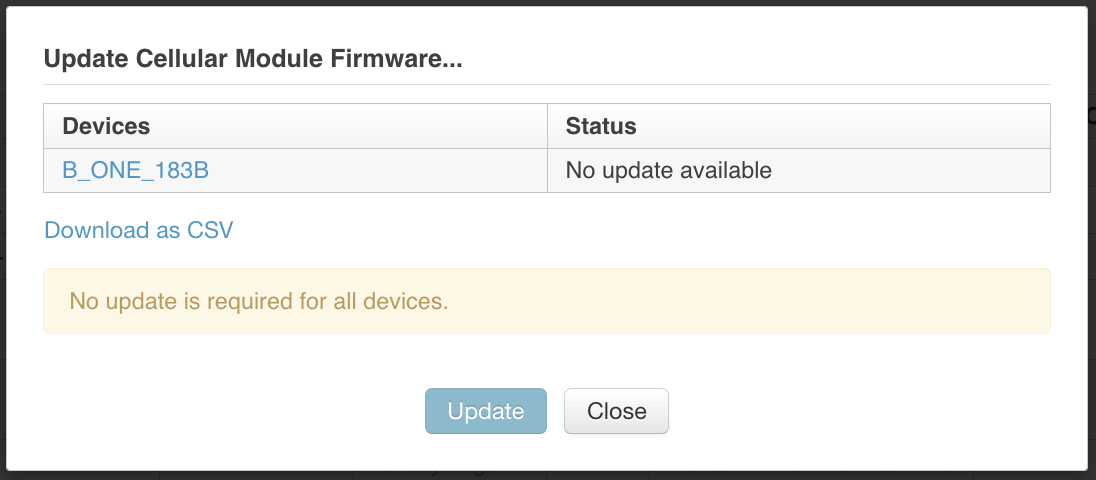Click the yellow alert banner
Viewport: 1096px width, 480px height.
point(547,300)
